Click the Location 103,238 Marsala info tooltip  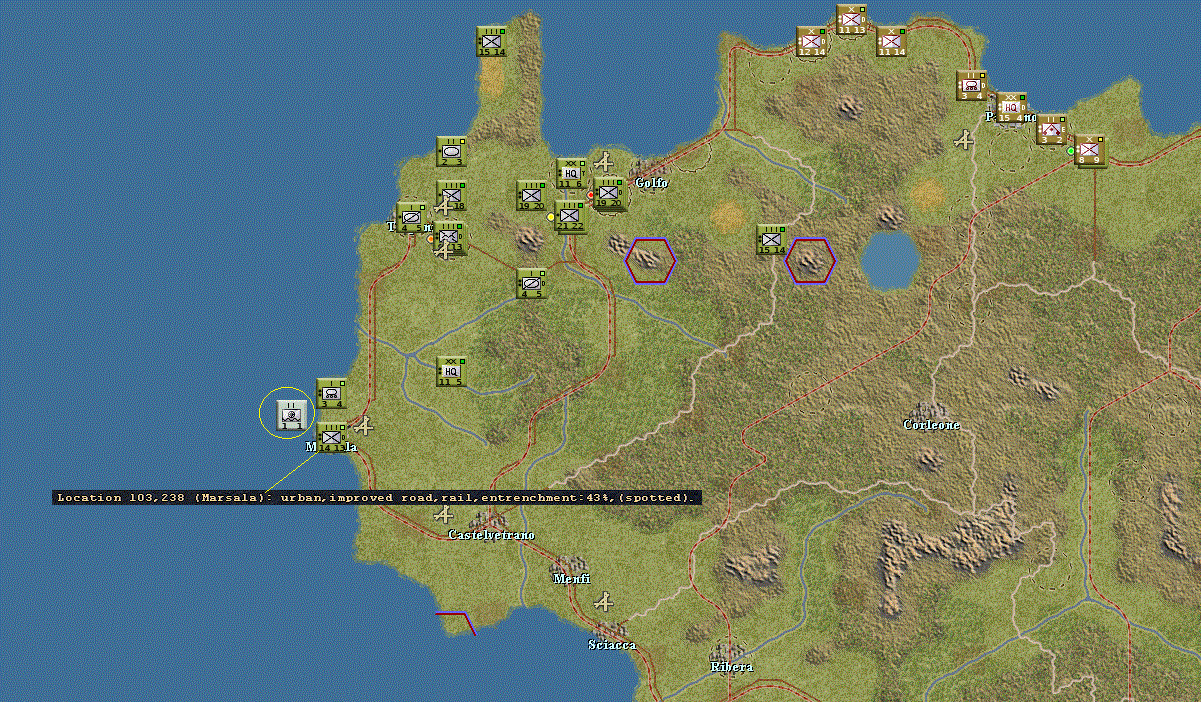pyautogui.click(x=376, y=497)
